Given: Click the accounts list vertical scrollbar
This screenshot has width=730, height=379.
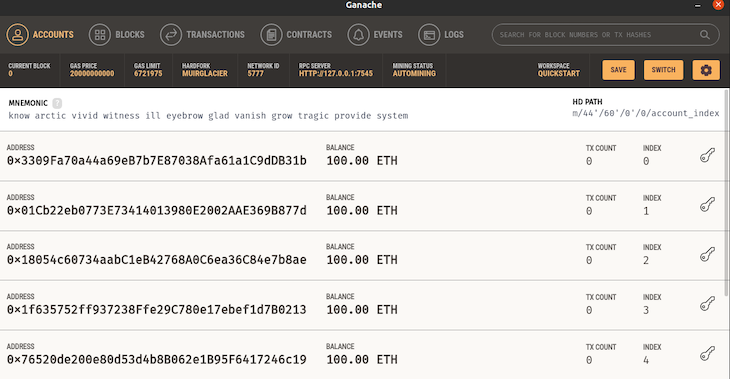Looking at the screenshot, I should (x=727, y=192).
